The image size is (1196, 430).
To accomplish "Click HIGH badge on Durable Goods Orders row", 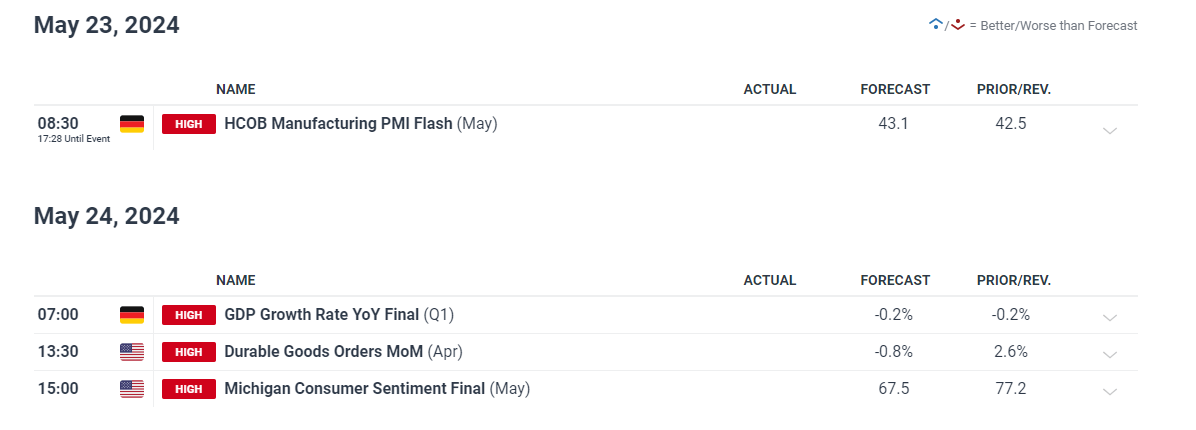I will pos(189,351).
